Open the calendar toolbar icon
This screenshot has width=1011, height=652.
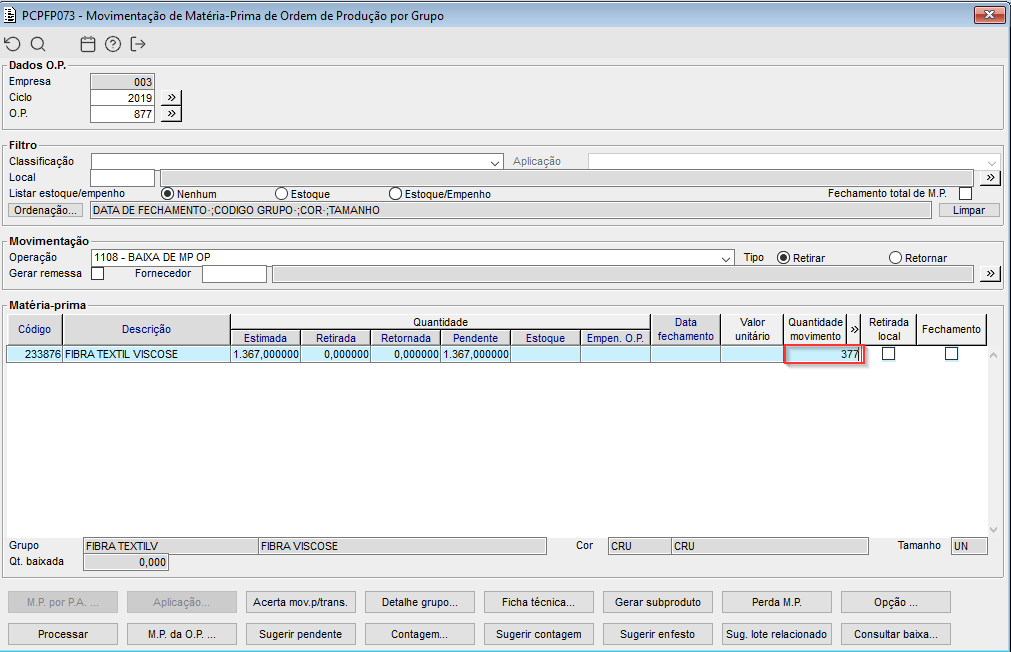[x=88, y=44]
